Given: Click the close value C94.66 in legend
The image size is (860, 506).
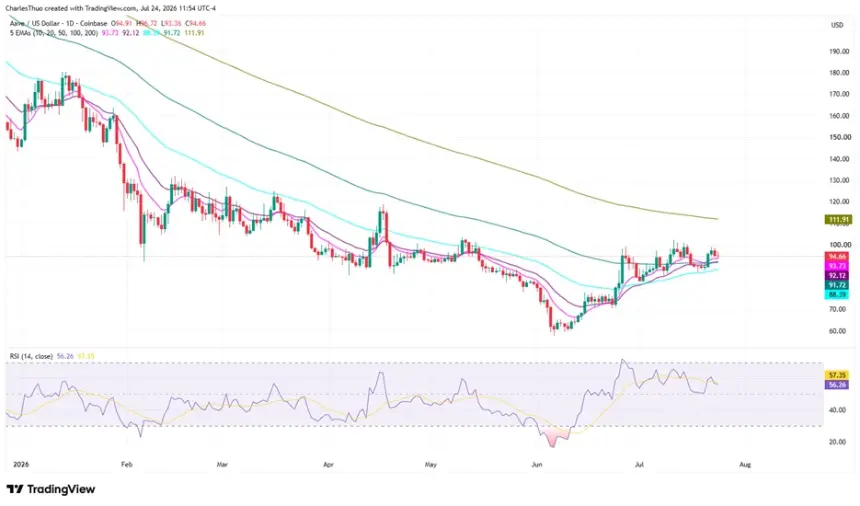Looking at the screenshot, I should click(195, 24).
